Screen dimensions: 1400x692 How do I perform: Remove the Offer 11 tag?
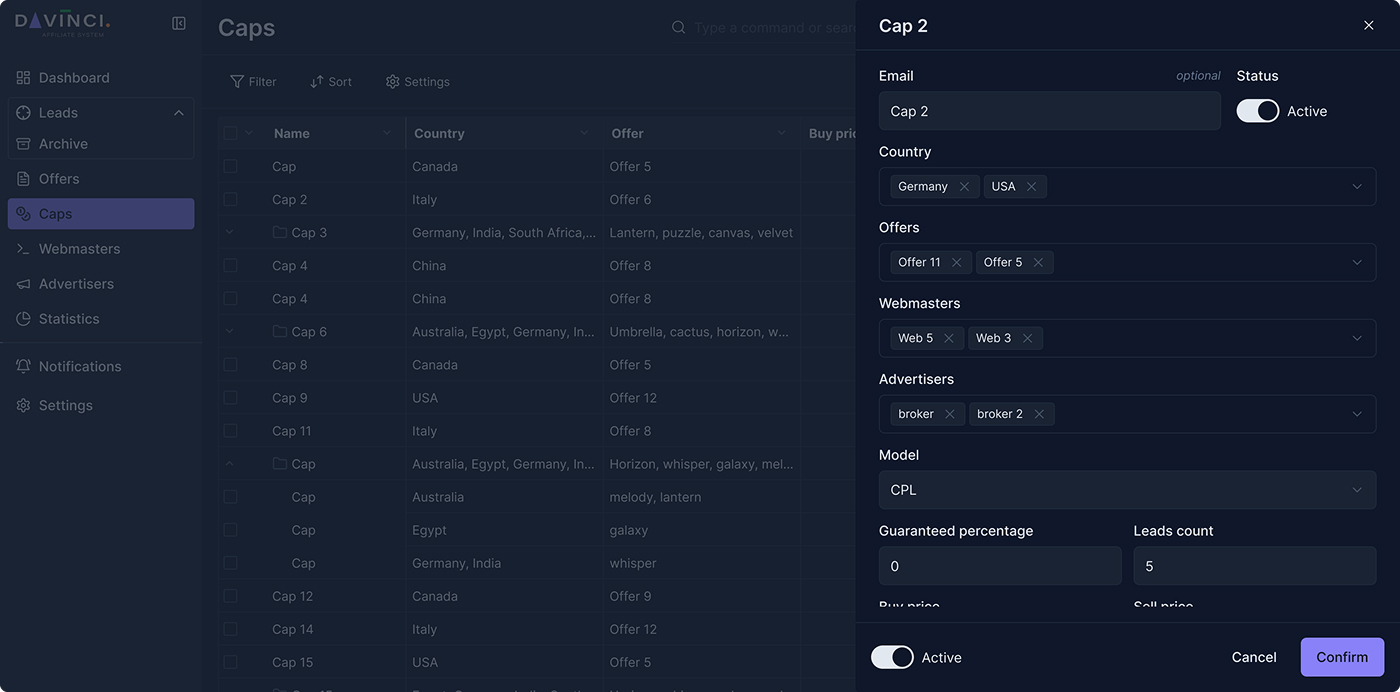pyautogui.click(x=956, y=263)
